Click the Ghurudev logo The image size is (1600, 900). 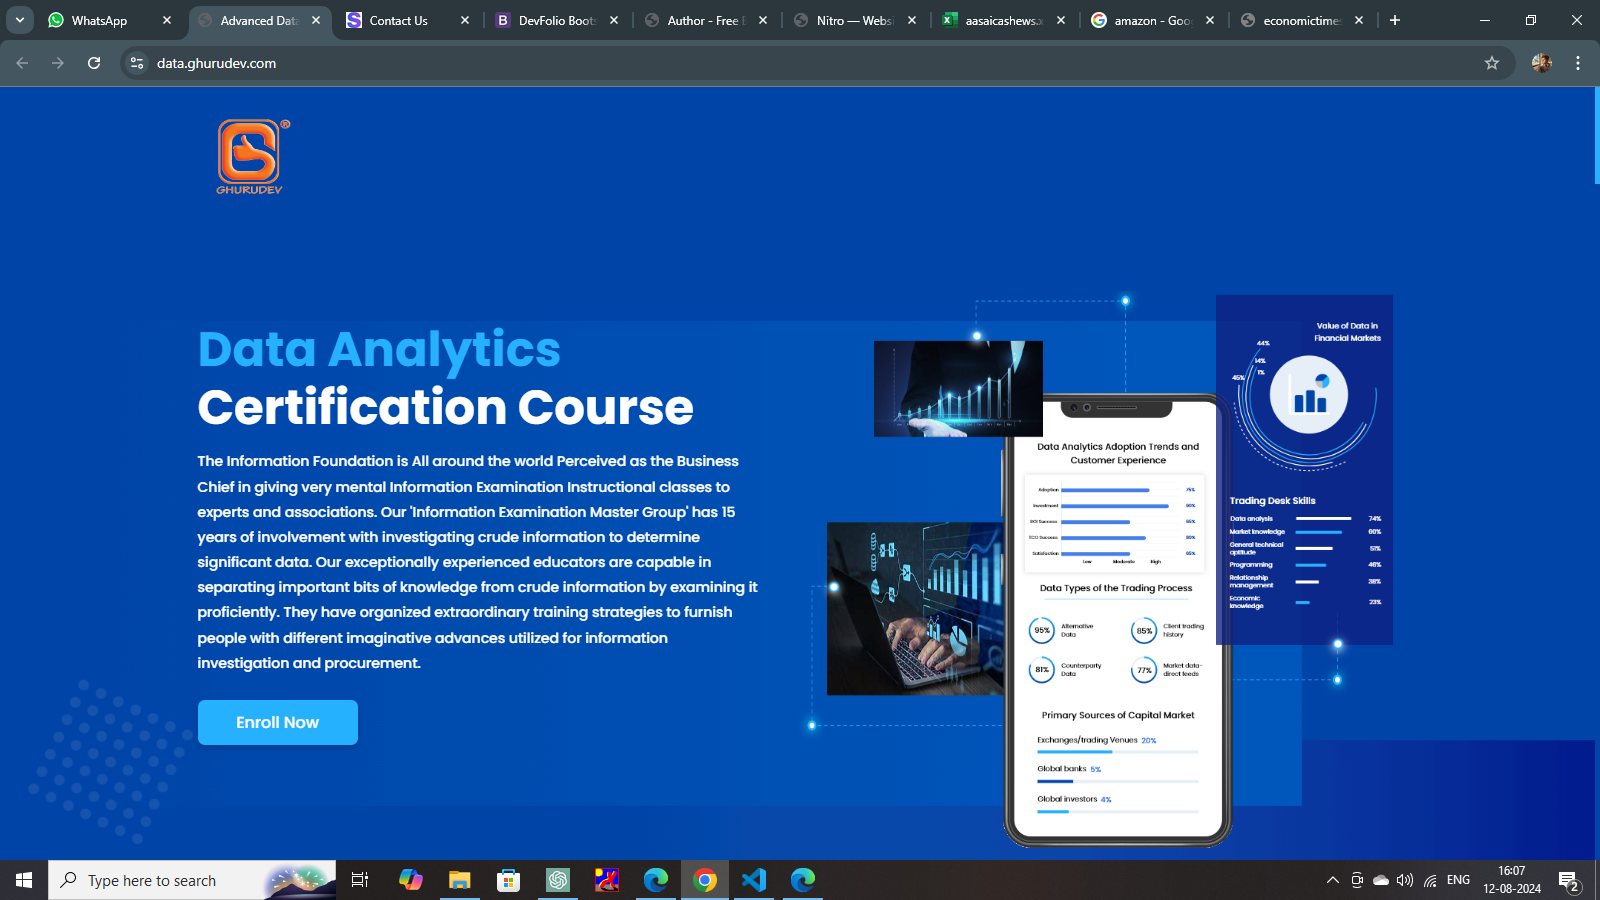[250, 156]
